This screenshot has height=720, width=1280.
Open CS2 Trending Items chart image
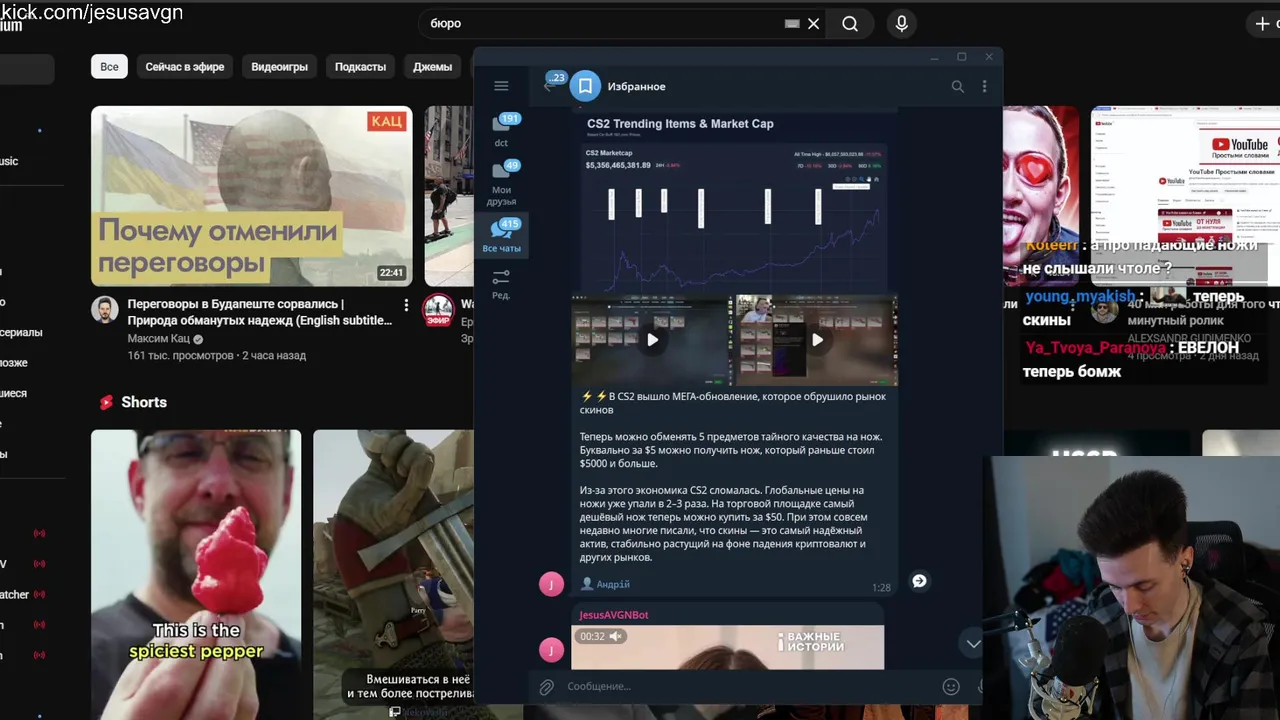(x=735, y=200)
